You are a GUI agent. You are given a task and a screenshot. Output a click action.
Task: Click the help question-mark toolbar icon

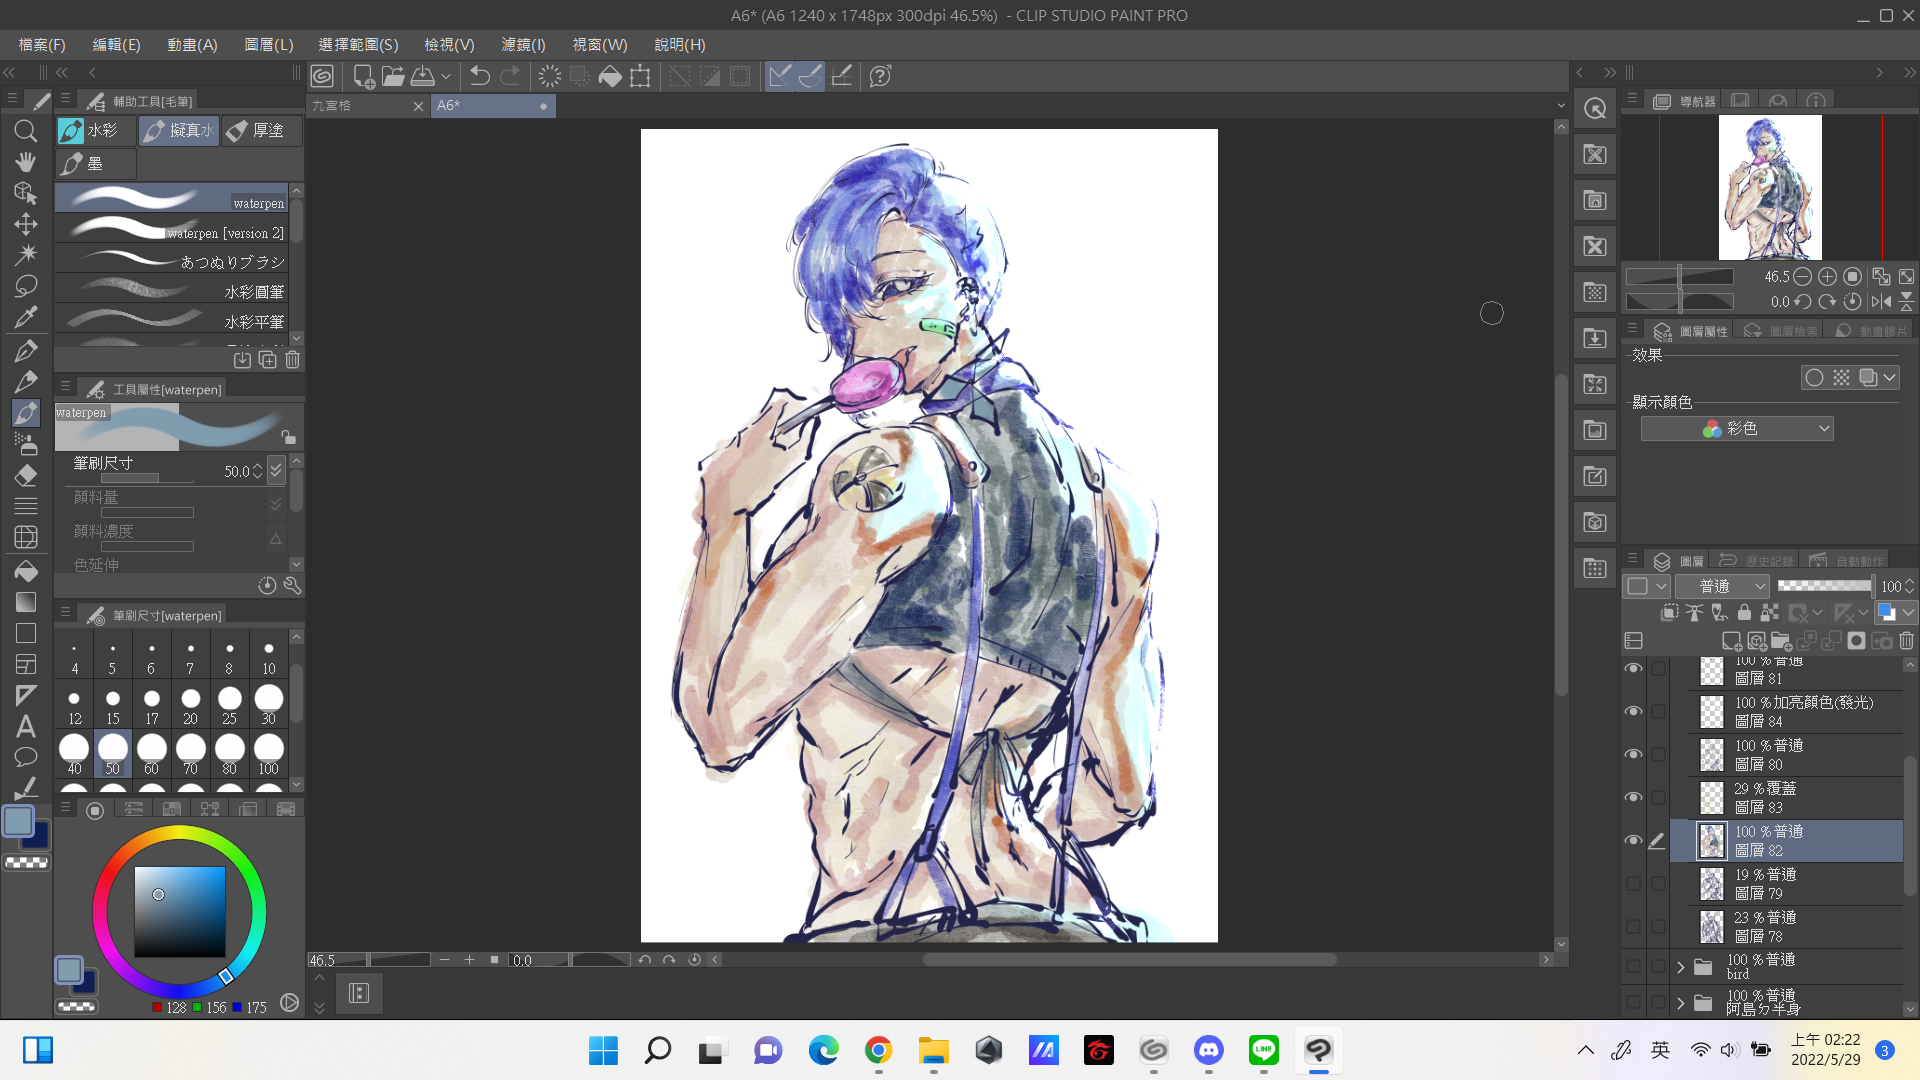pos(881,76)
